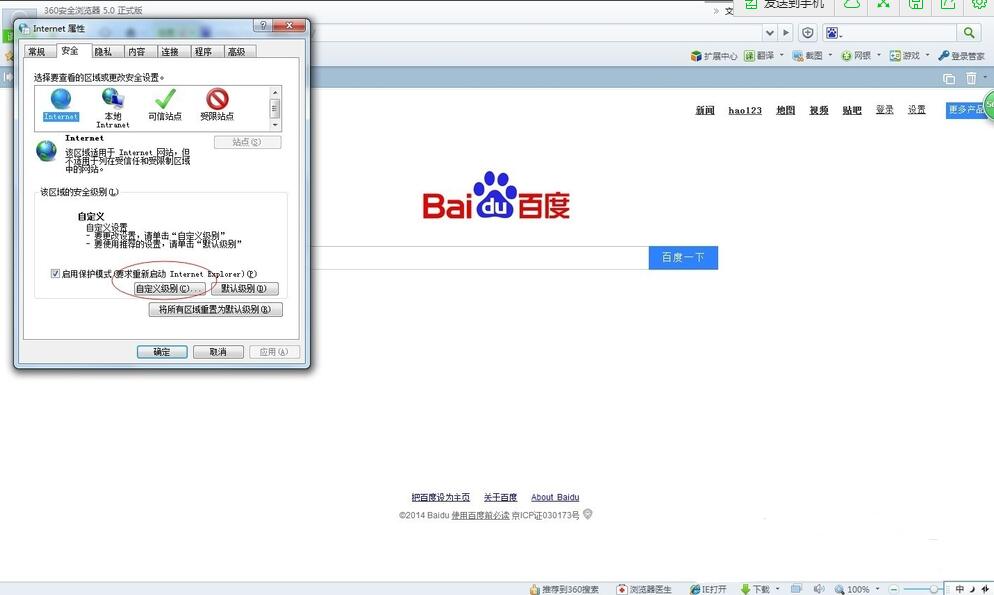Click the restore tabs icon on tab bar
Viewport: 994px width, 595px height.
tap(949, 79)
